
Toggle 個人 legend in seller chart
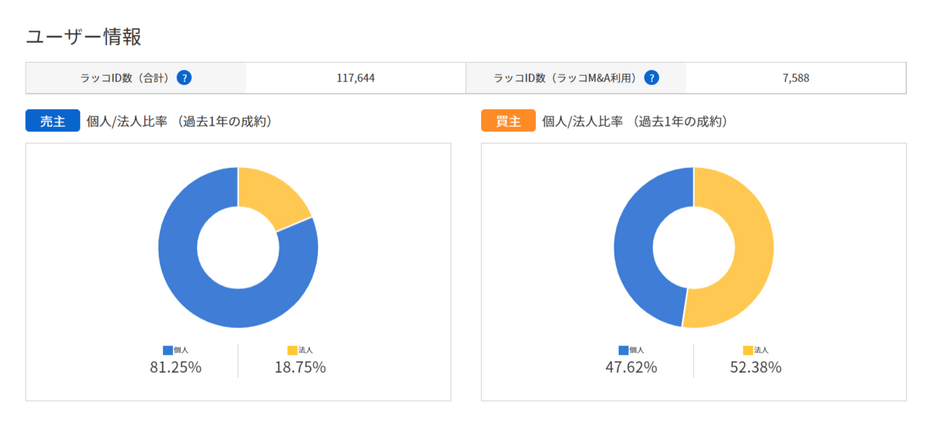pyautogui.click(x=176, y=350)
